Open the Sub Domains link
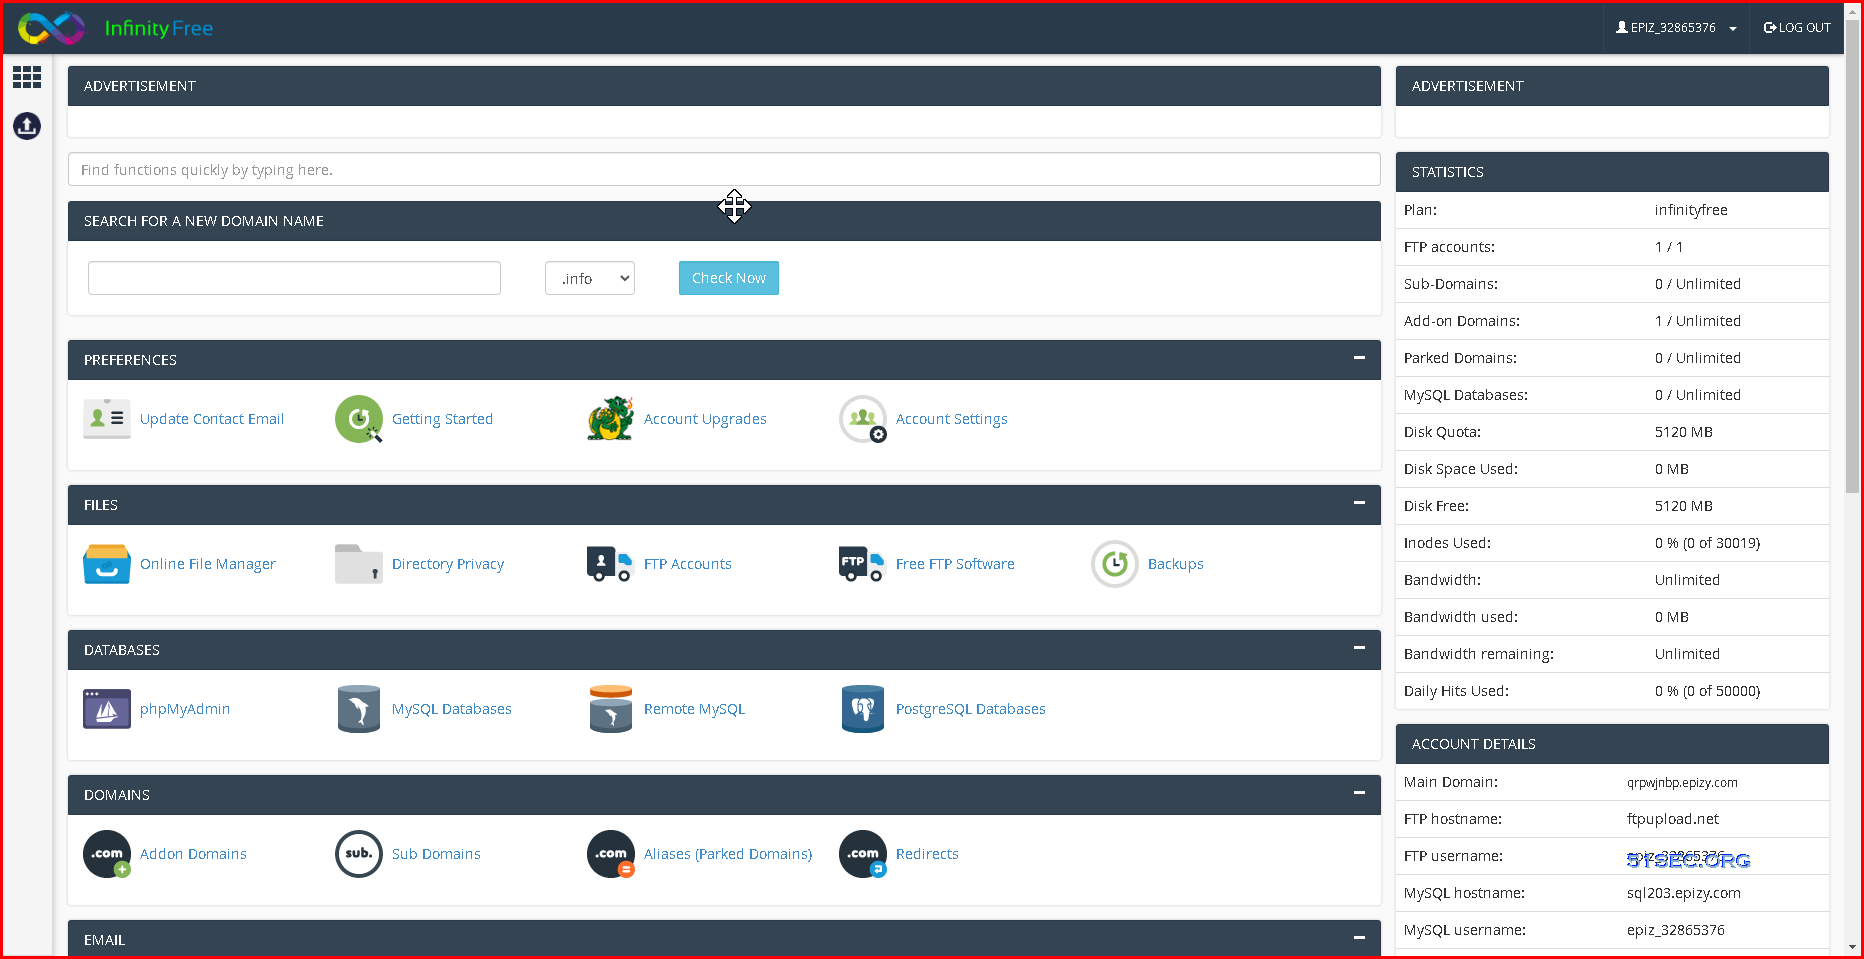Image resolution: width=1864 pixels, height=959 pixels. pos(436,854)
